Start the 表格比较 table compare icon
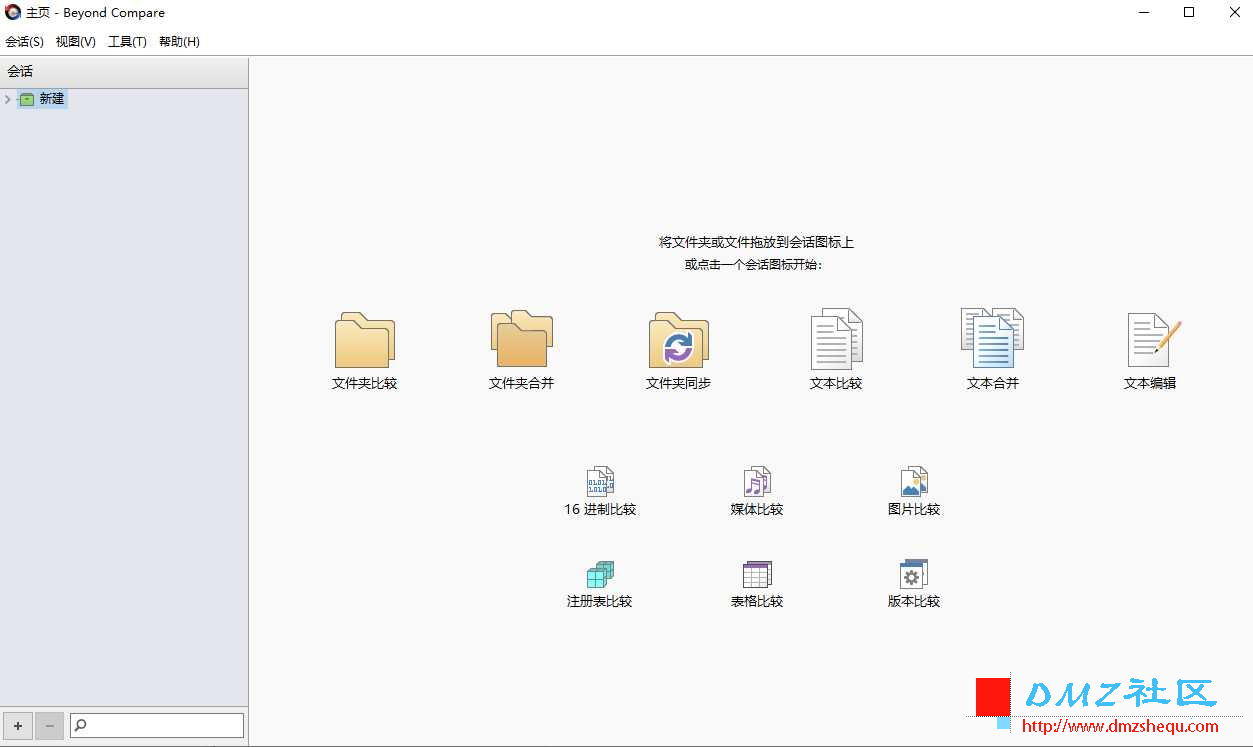Viewport: 1253px width, 747px height. tap(757, 574)
